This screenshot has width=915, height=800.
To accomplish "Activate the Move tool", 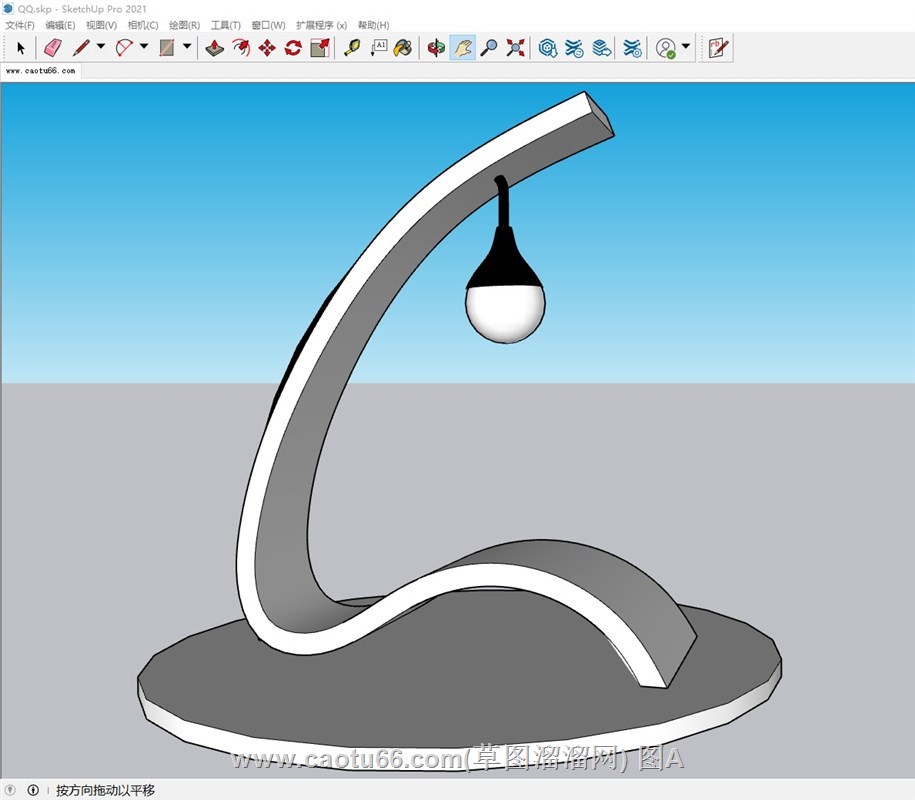I will click(267, 47).
